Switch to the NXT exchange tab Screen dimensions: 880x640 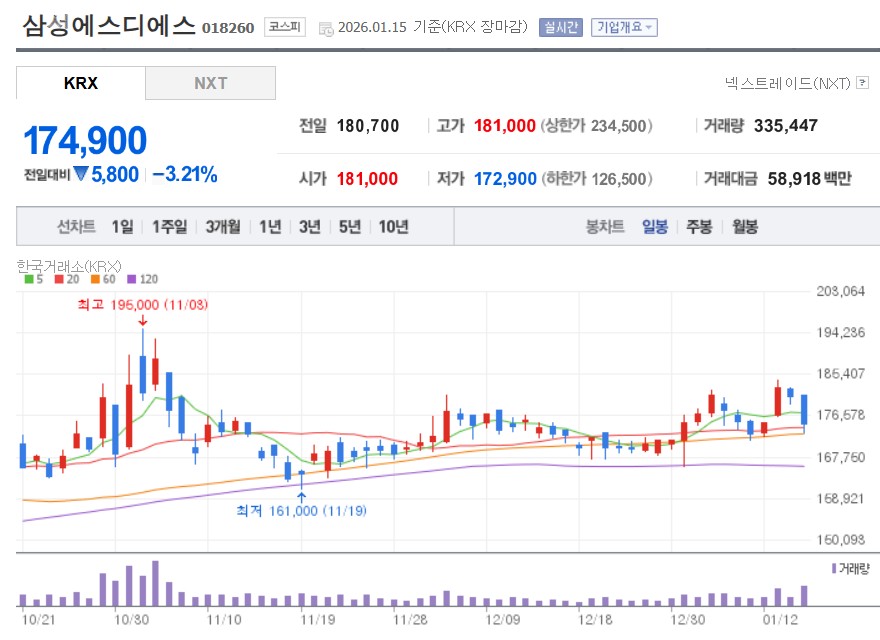(211, 83)
